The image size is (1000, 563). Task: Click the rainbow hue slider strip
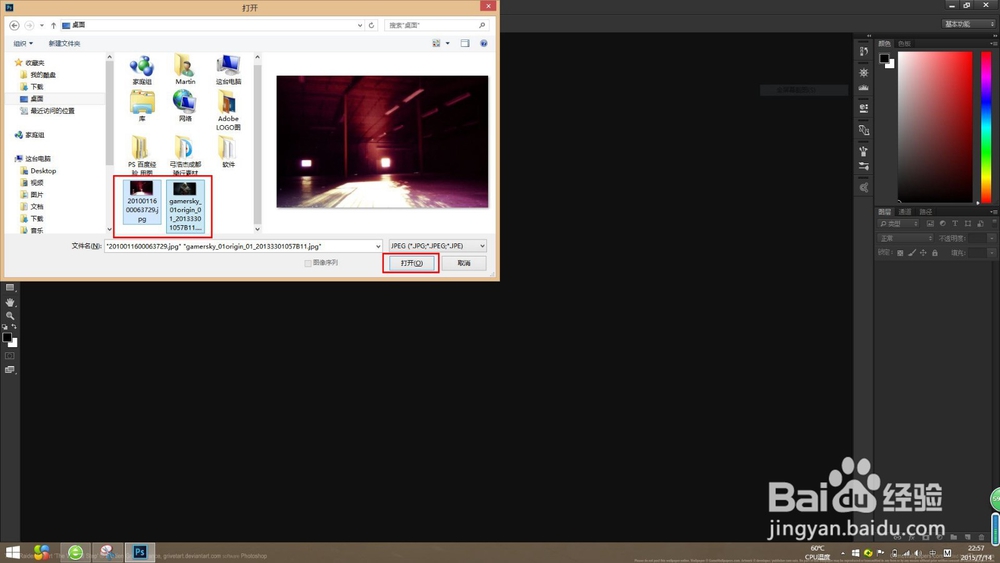pyautogui.click(x=986, y=127)
